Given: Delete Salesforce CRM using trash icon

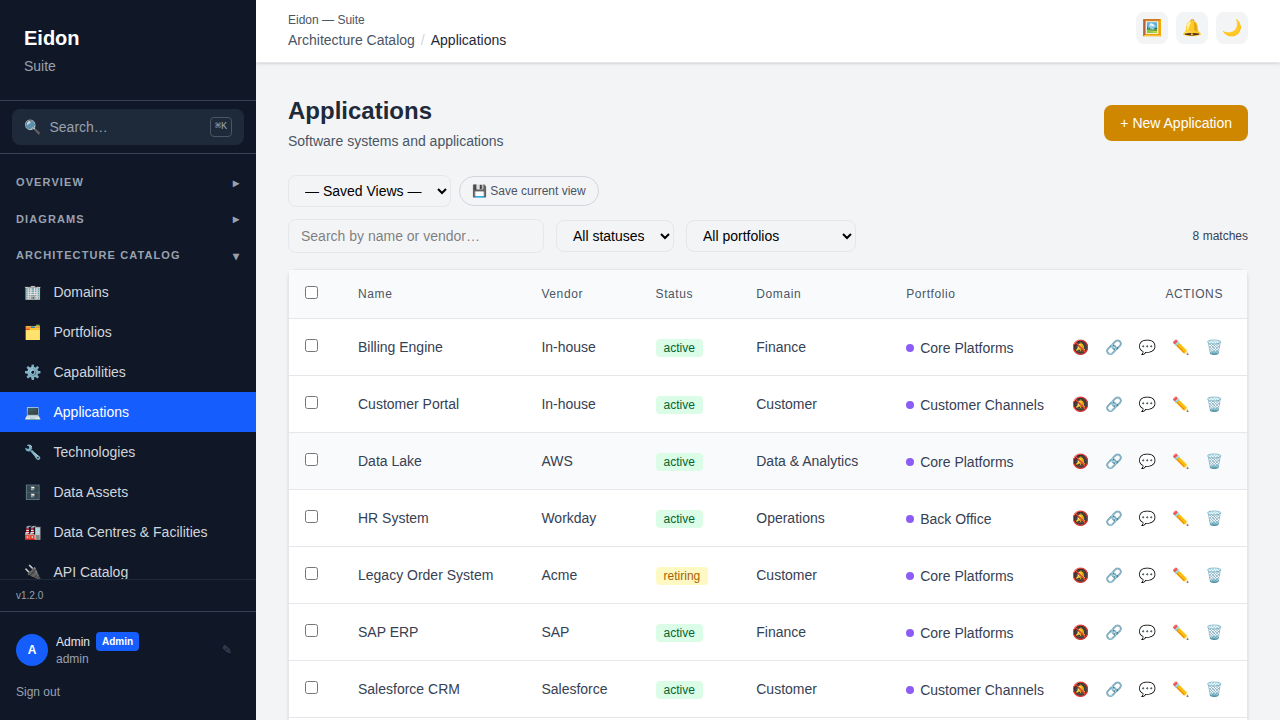Looking at the screenshot, I should point(1214,689).
